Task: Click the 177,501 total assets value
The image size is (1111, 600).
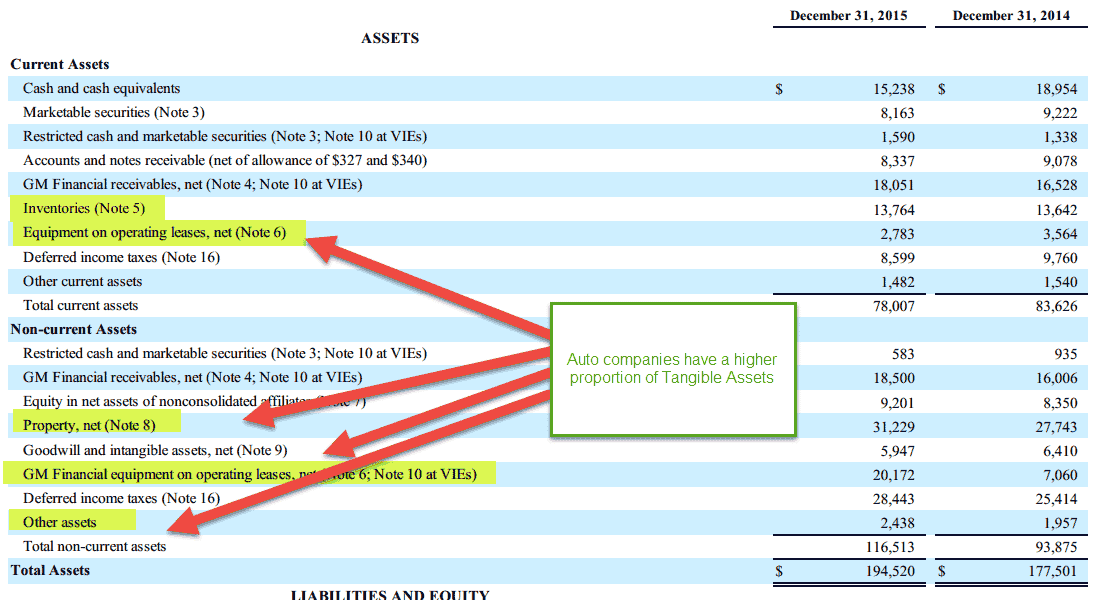Action: point(1053,572)
